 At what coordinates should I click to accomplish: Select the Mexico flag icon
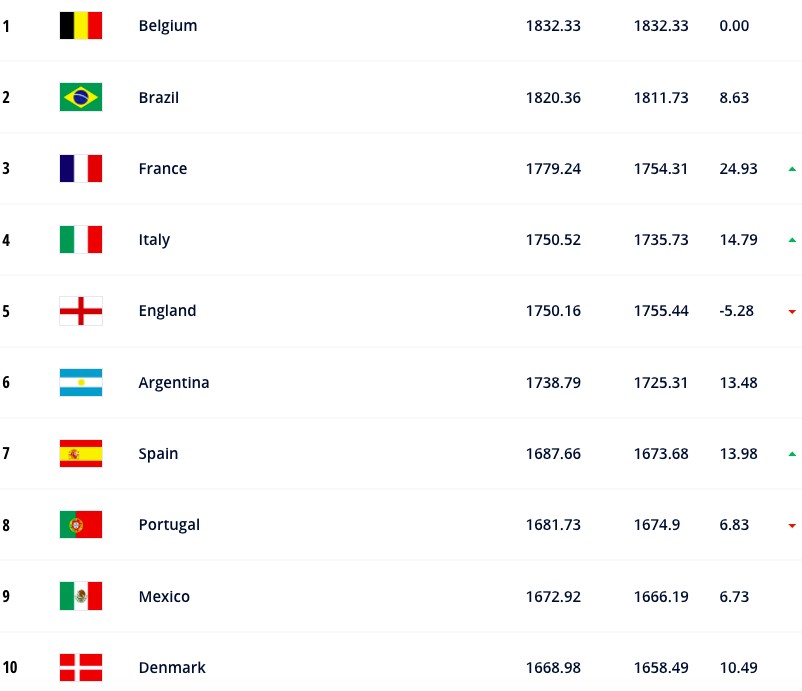[x=81, y=596]
